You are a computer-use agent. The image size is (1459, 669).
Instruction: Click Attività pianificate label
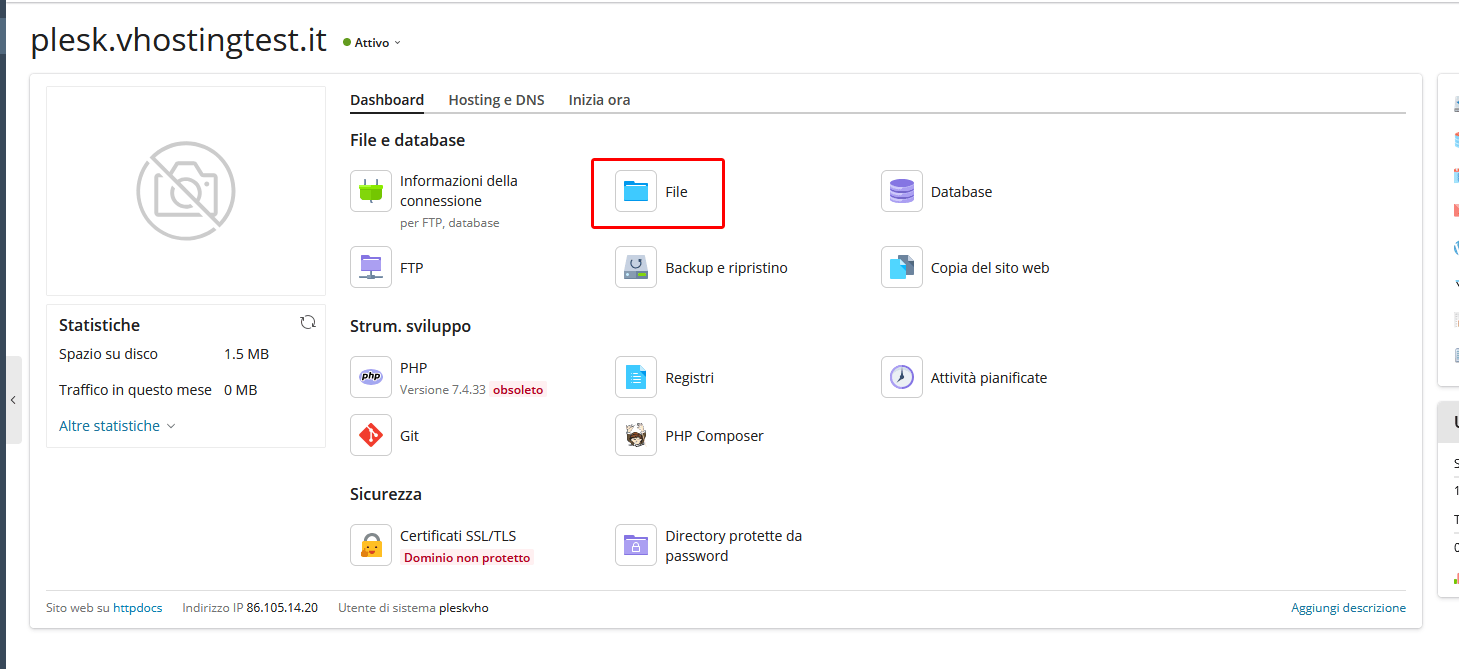[989, 378]
